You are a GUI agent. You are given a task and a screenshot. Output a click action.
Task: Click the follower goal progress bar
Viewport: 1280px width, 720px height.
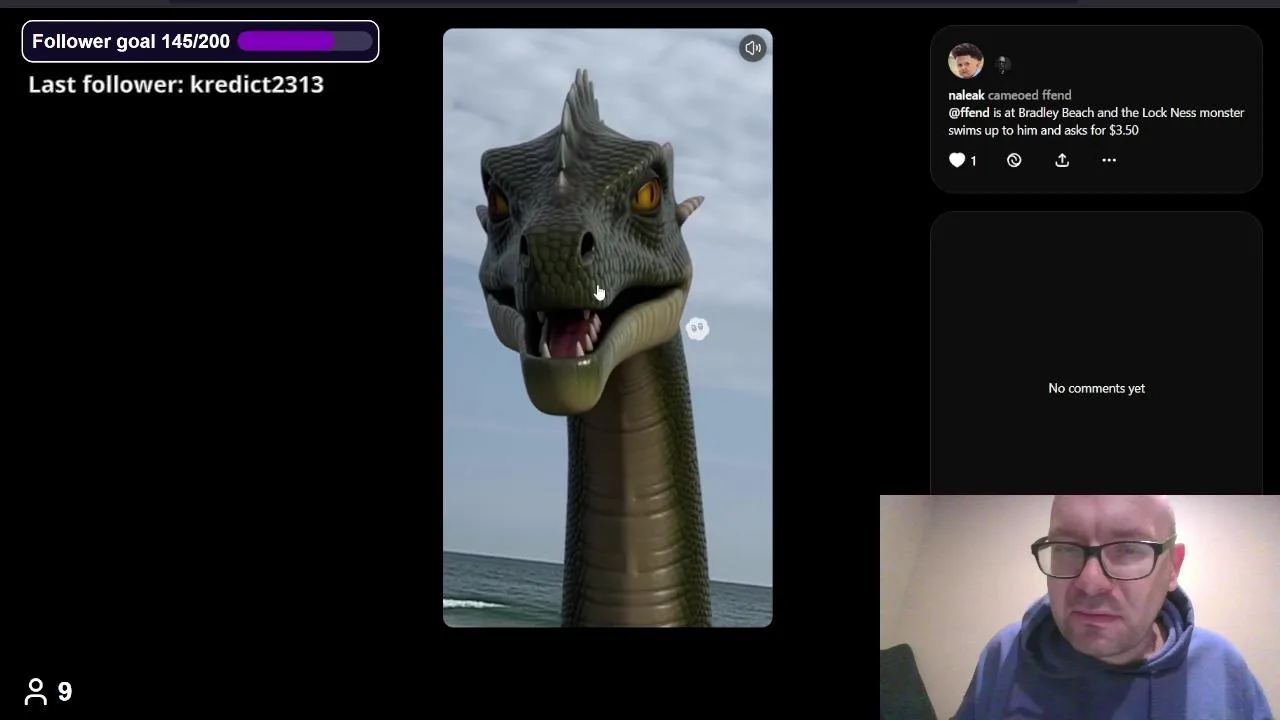[x=305, y=41]
